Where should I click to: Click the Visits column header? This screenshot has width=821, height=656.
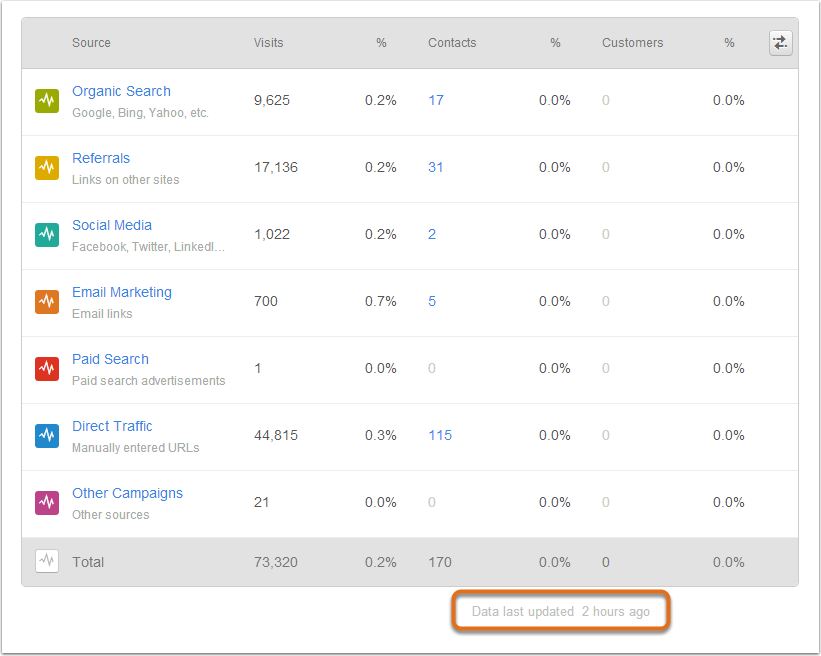[x=269, y=43]
